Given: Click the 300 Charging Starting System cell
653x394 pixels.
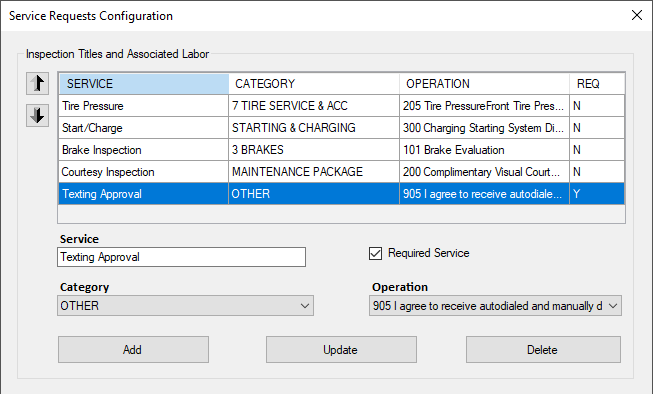Looking at the screenshot, I should pyautogui.click(x=484, y=128).
